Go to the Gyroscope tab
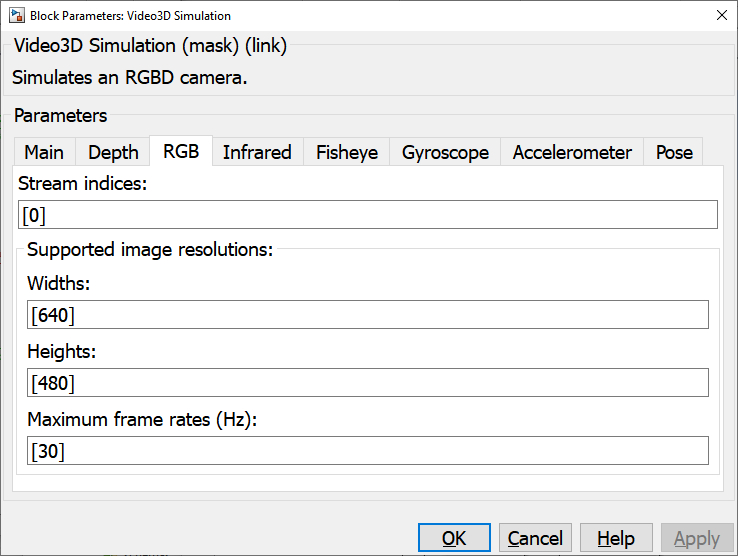 pyautogui.click(x=445, y=152)
